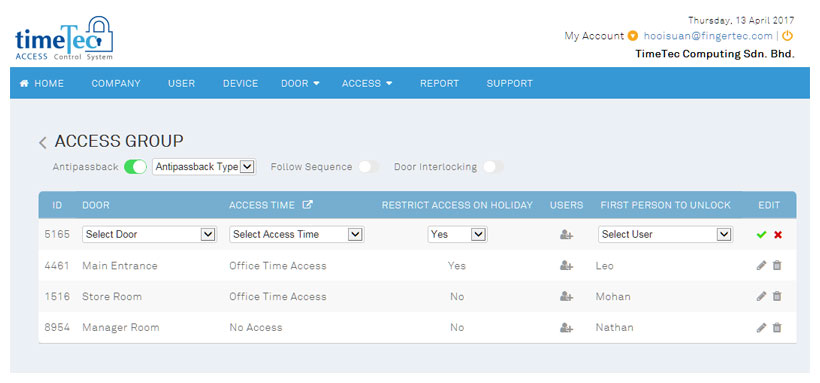Delete the Store Room row using the trash icon
The width and height of the screenshot is (820, 383).
(777, 297)
